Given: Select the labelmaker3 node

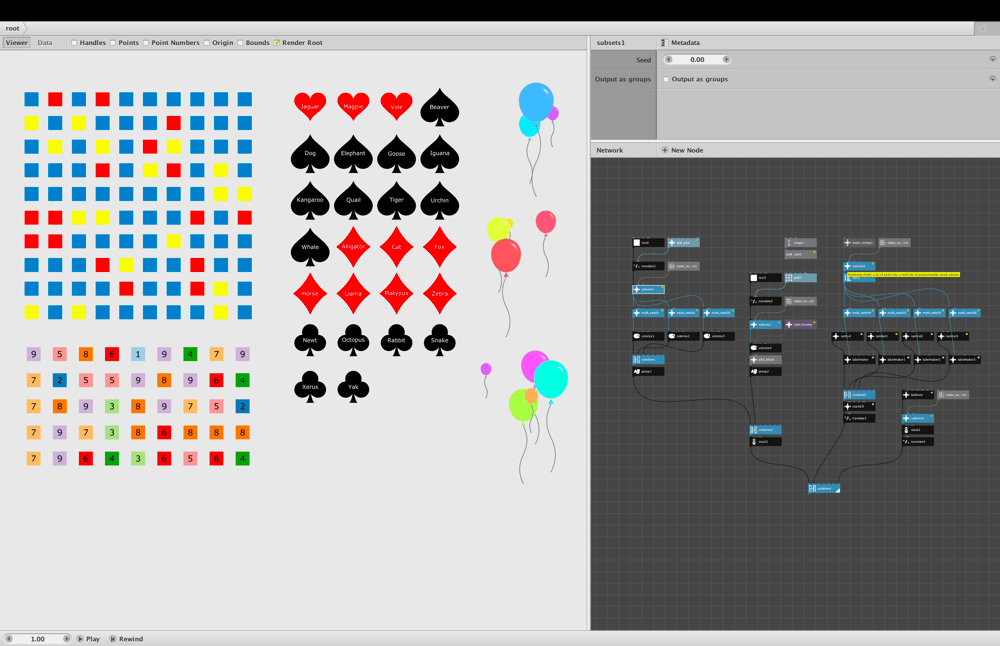Looking at the screenshot, I should tap(965, 360).
